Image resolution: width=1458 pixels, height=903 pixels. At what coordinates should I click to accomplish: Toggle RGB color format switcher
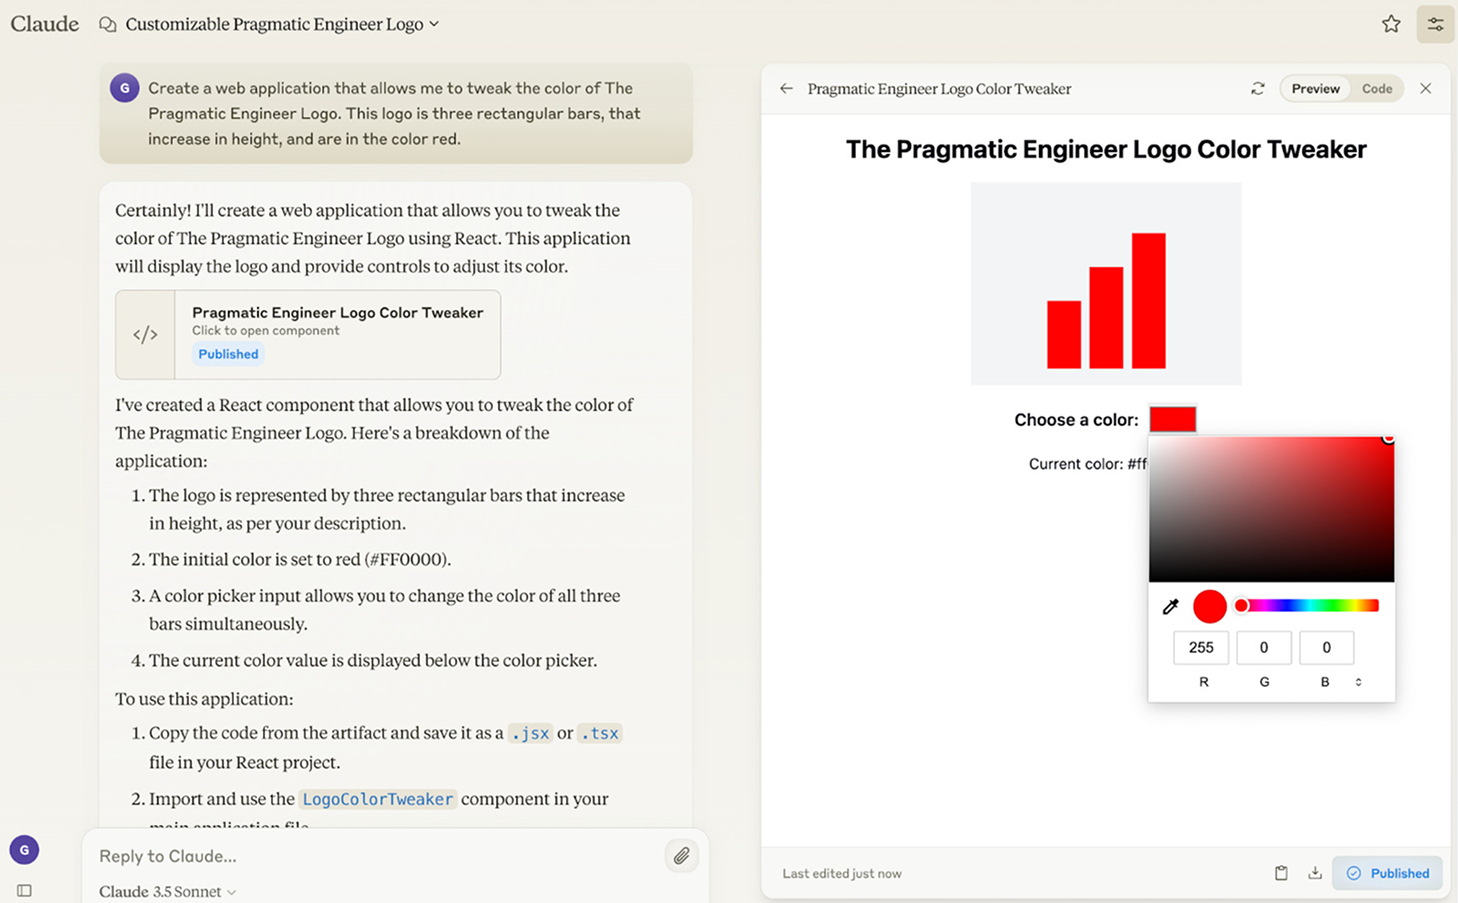pyautogui.click(x=1358, y=682)
